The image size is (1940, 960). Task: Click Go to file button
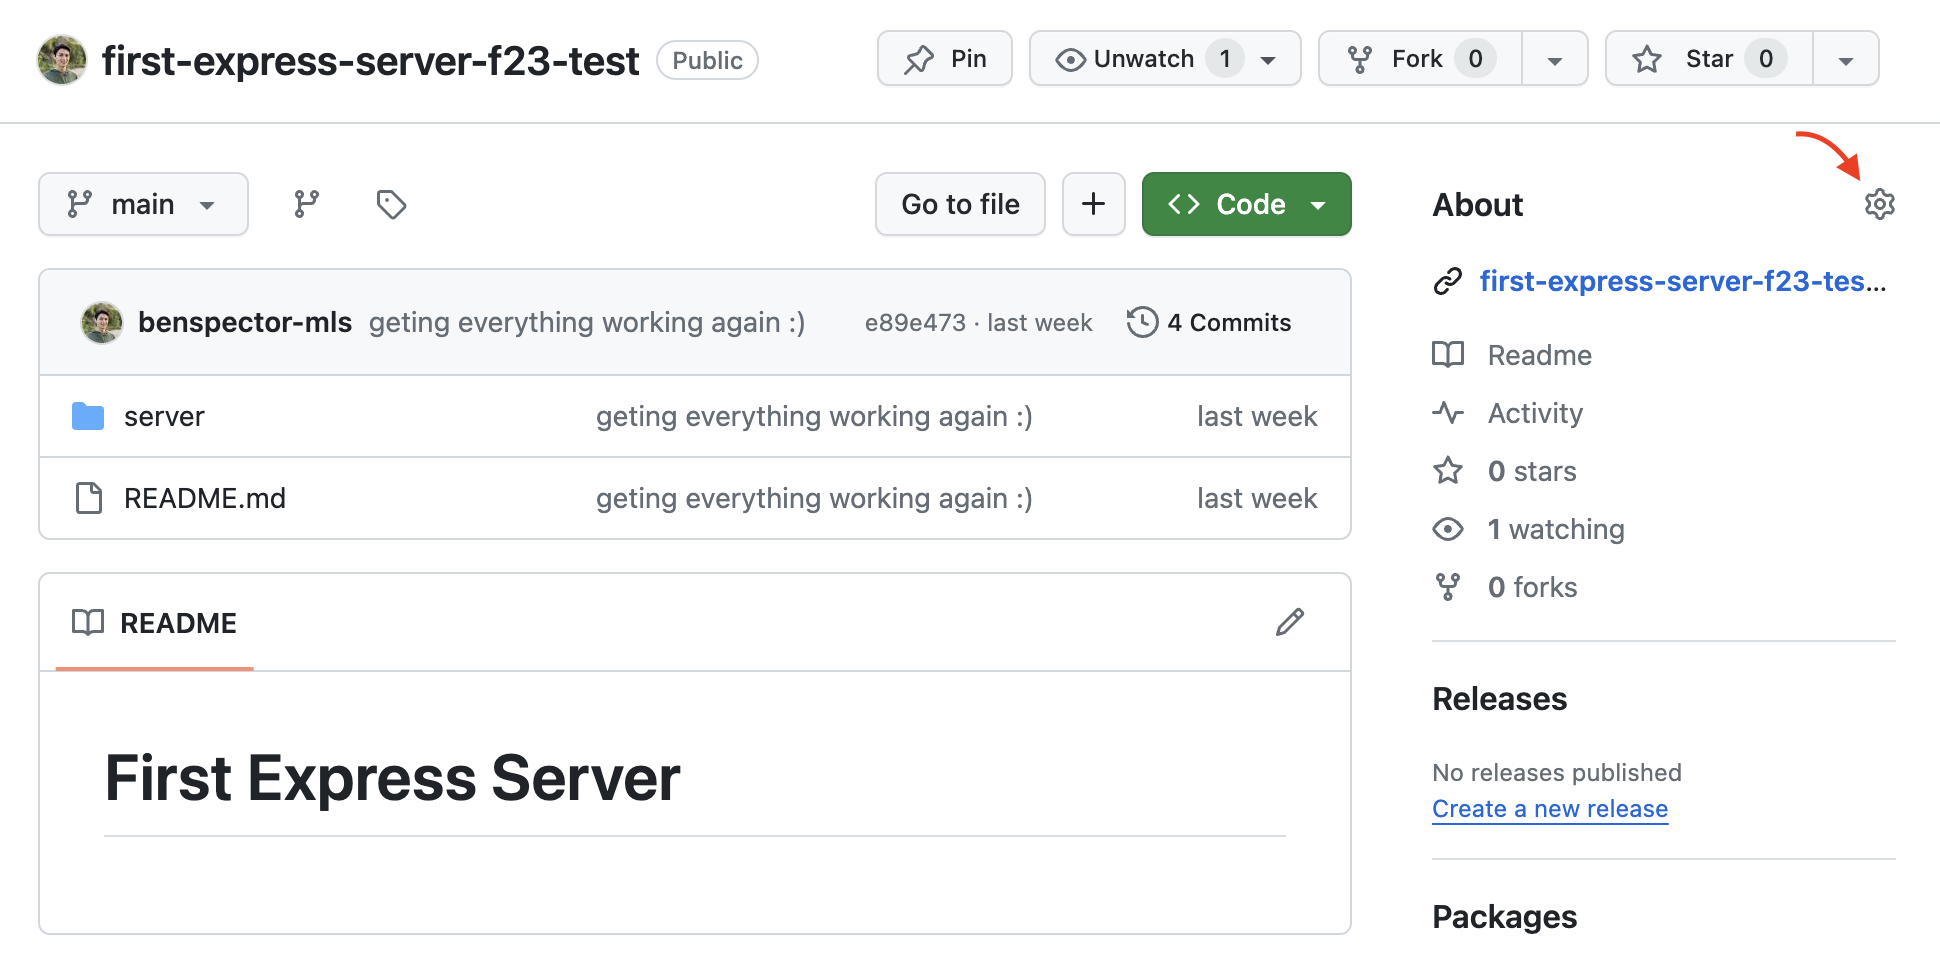pyautogui.click(x=960, y=204)
